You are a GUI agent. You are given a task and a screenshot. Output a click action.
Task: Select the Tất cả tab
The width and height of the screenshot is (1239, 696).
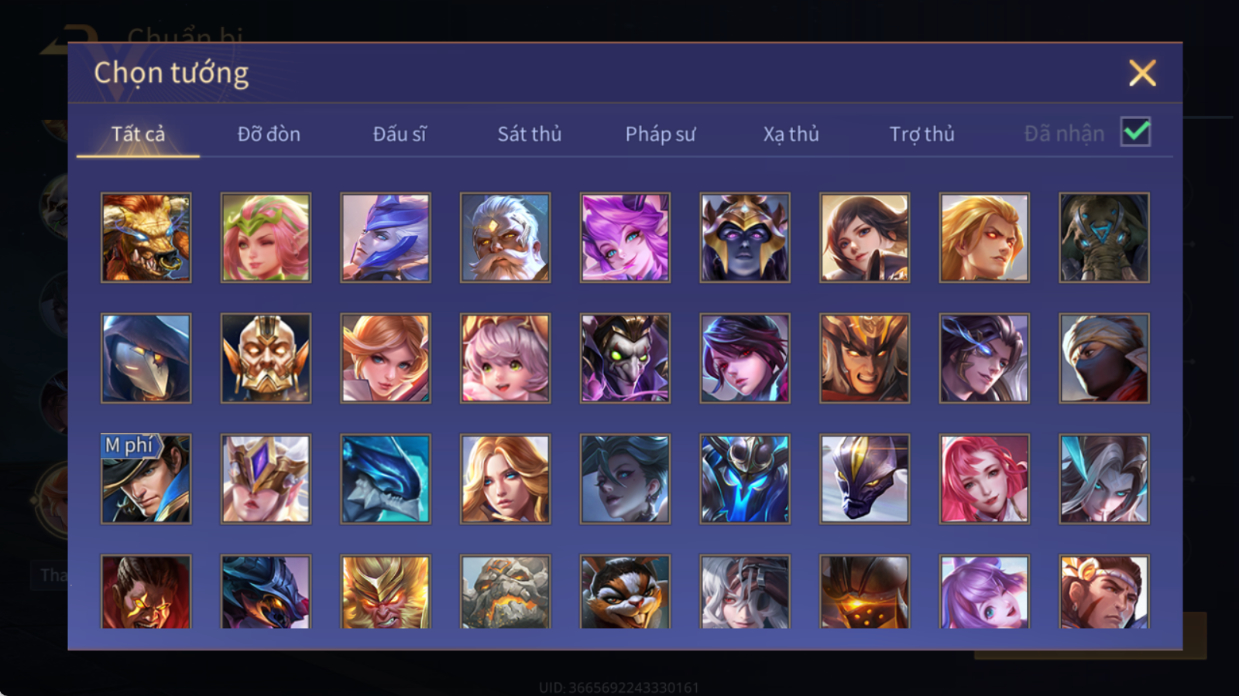click(138, 134)
